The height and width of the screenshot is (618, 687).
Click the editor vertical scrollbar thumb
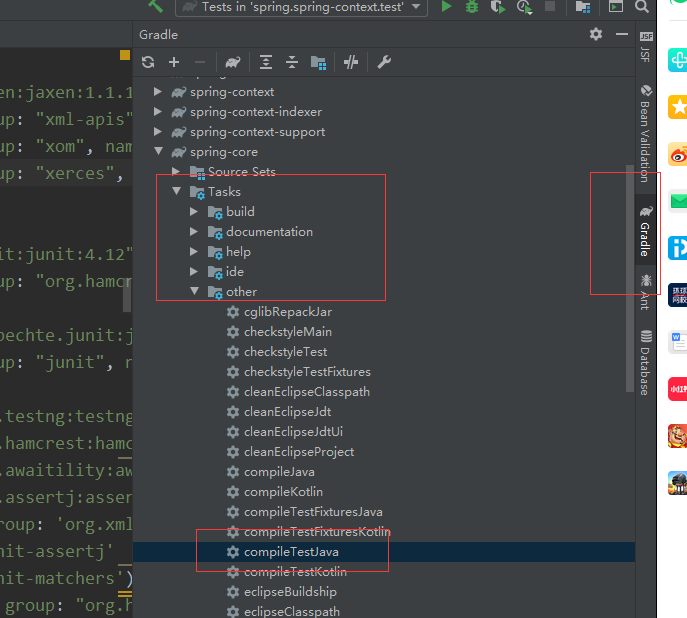coord(127,294)
